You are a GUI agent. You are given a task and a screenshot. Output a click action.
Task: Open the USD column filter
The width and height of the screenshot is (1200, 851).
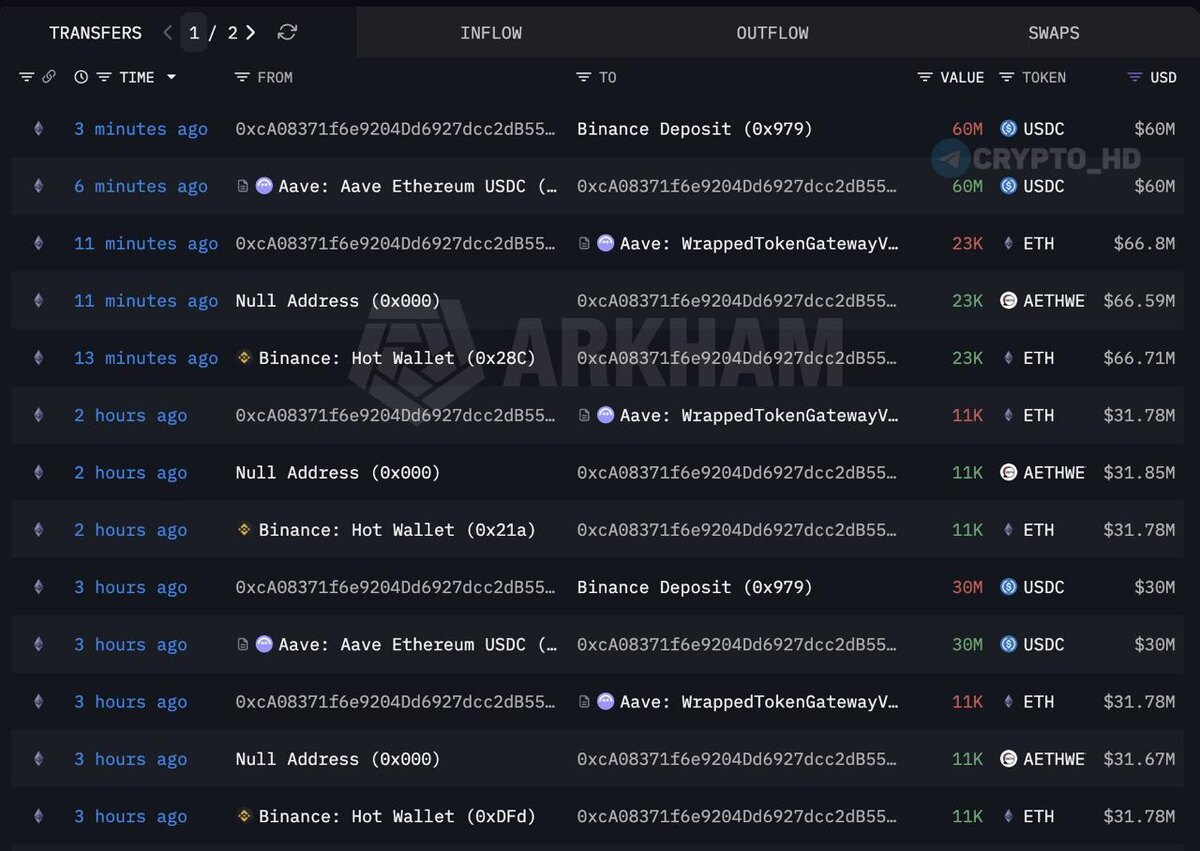pyautogui.click(x=1134, y=77)
